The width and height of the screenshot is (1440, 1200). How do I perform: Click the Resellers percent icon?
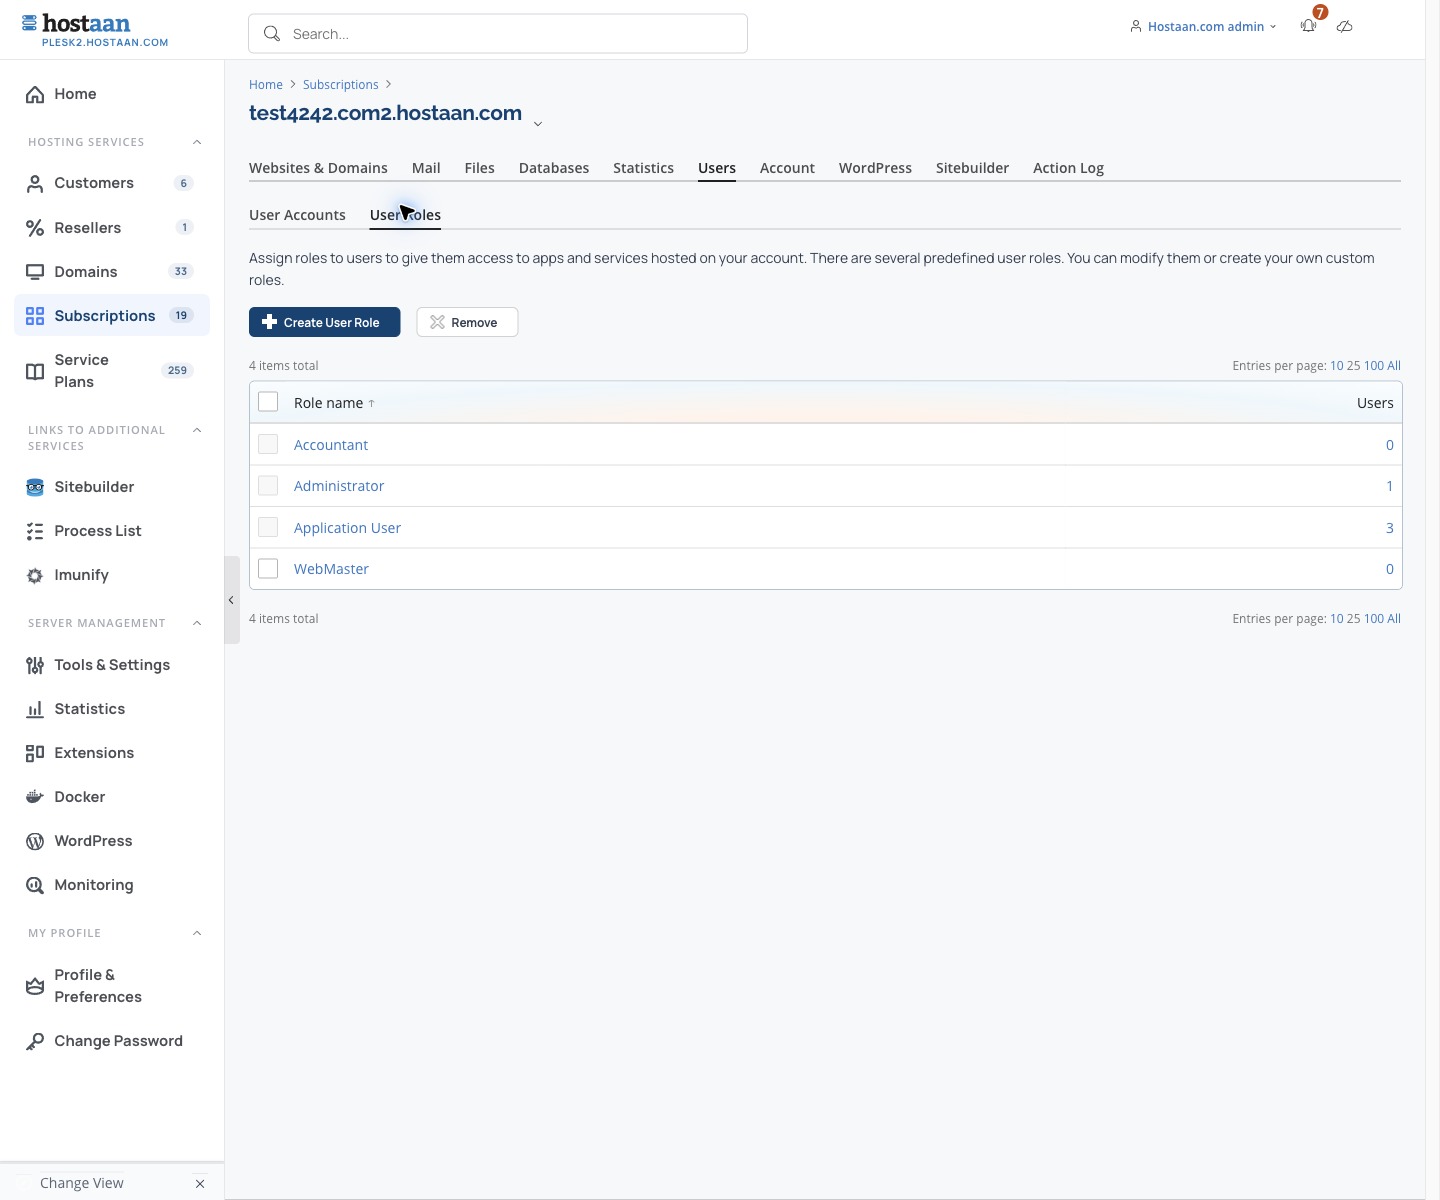click(35, 228)
